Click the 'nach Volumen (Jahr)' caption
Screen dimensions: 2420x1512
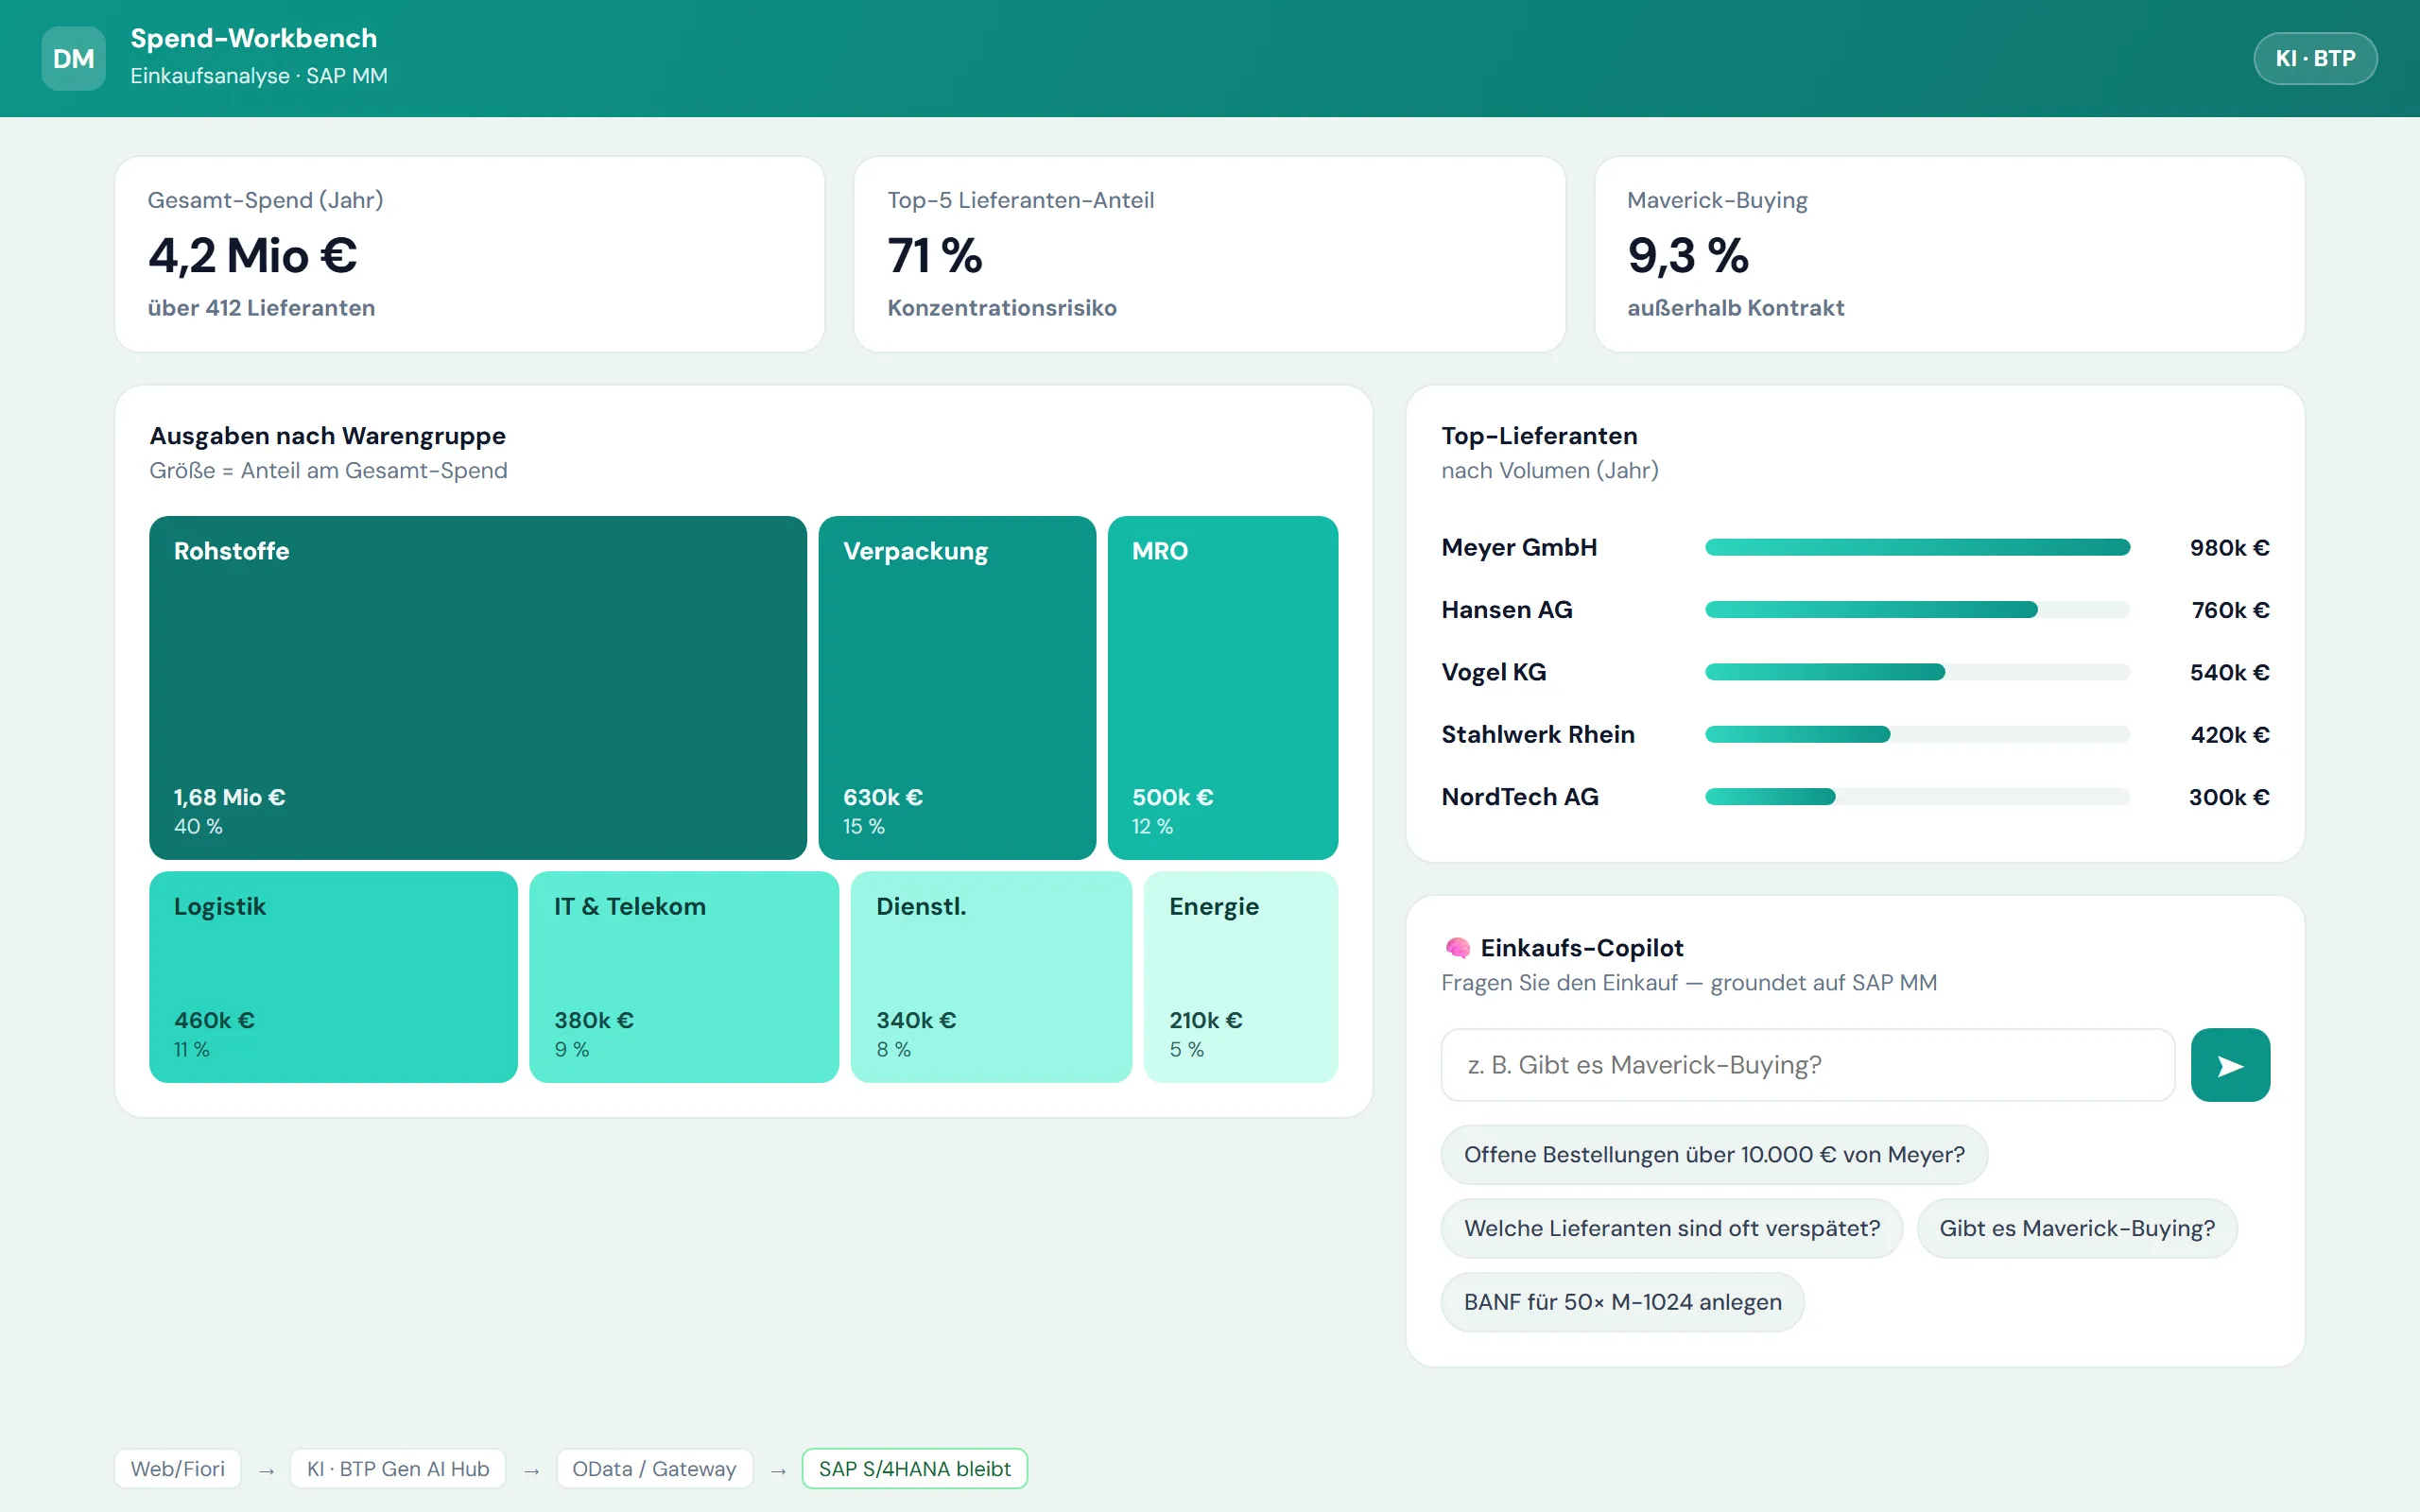[1550, 471]
